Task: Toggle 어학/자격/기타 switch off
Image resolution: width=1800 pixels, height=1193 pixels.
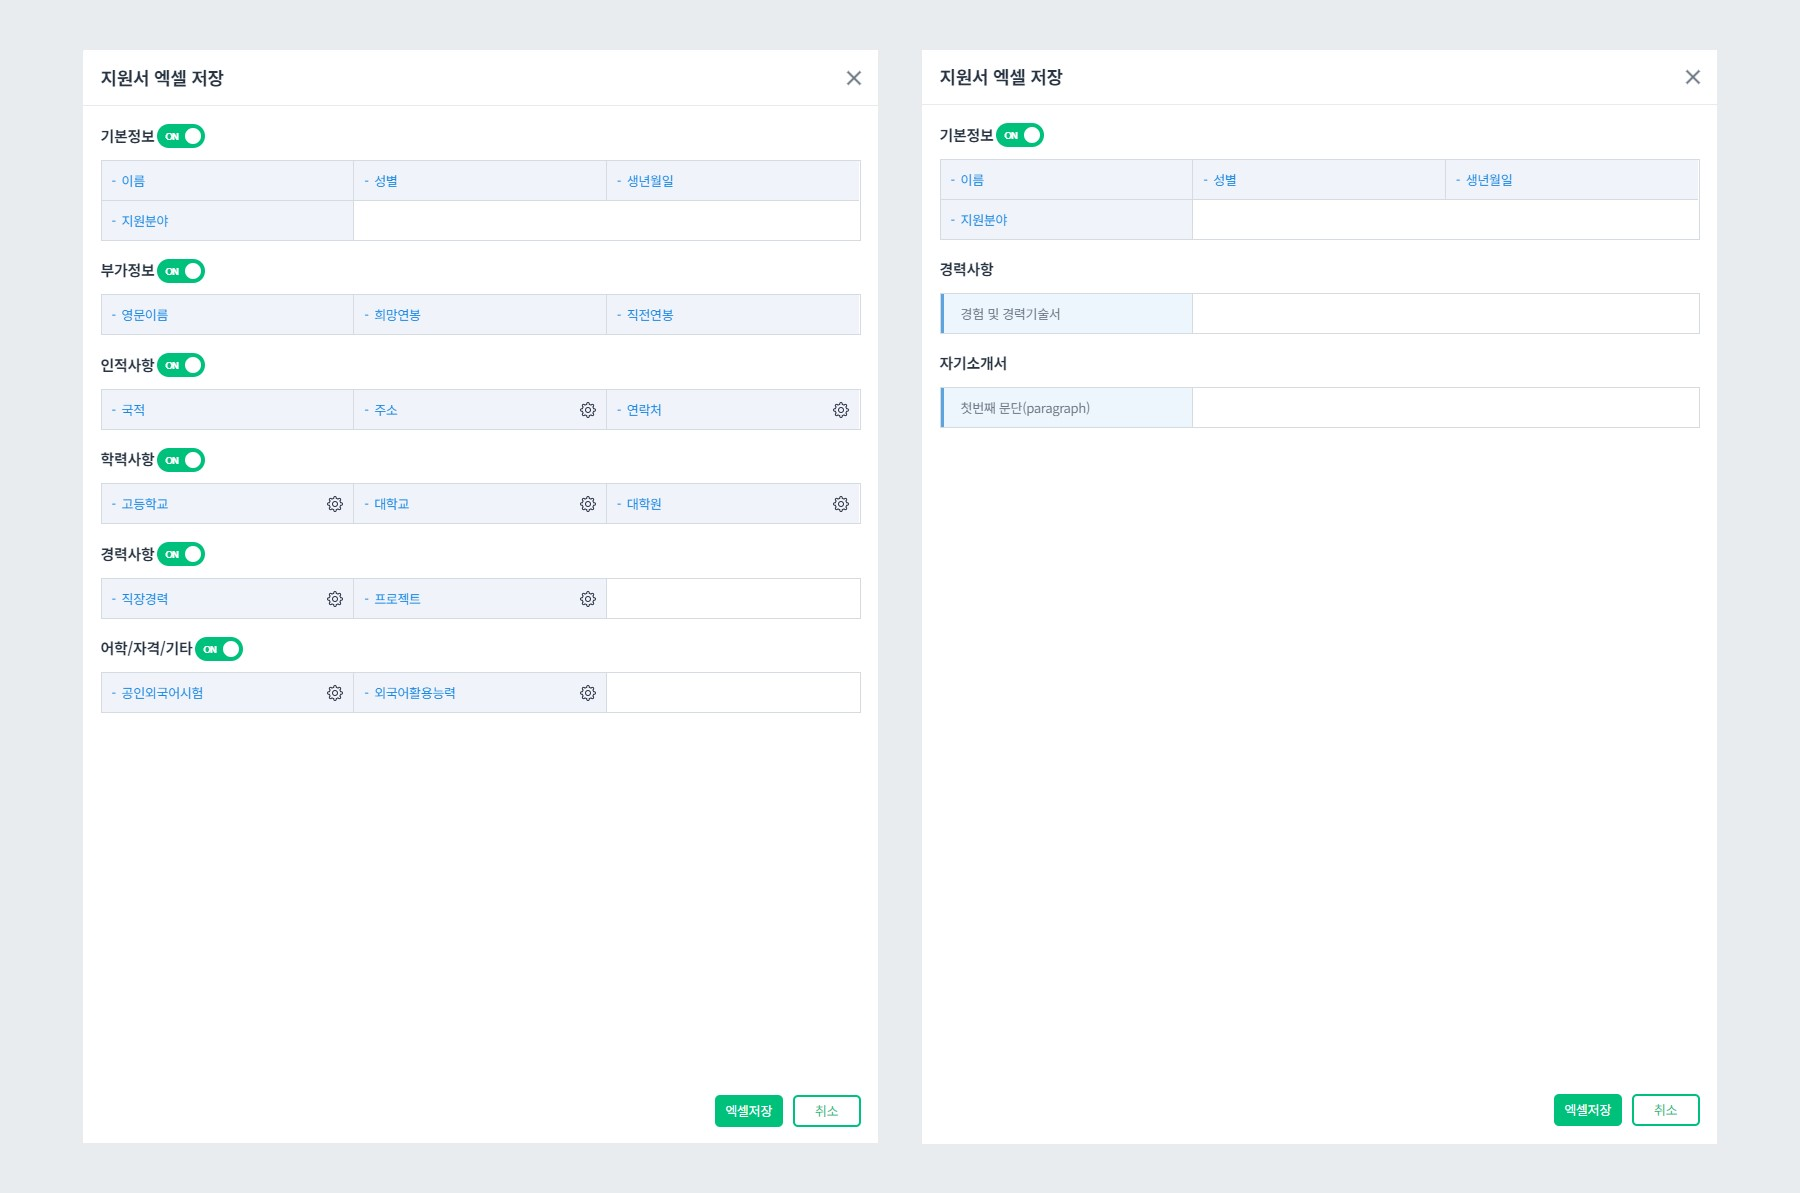Action: coord(219,649)
